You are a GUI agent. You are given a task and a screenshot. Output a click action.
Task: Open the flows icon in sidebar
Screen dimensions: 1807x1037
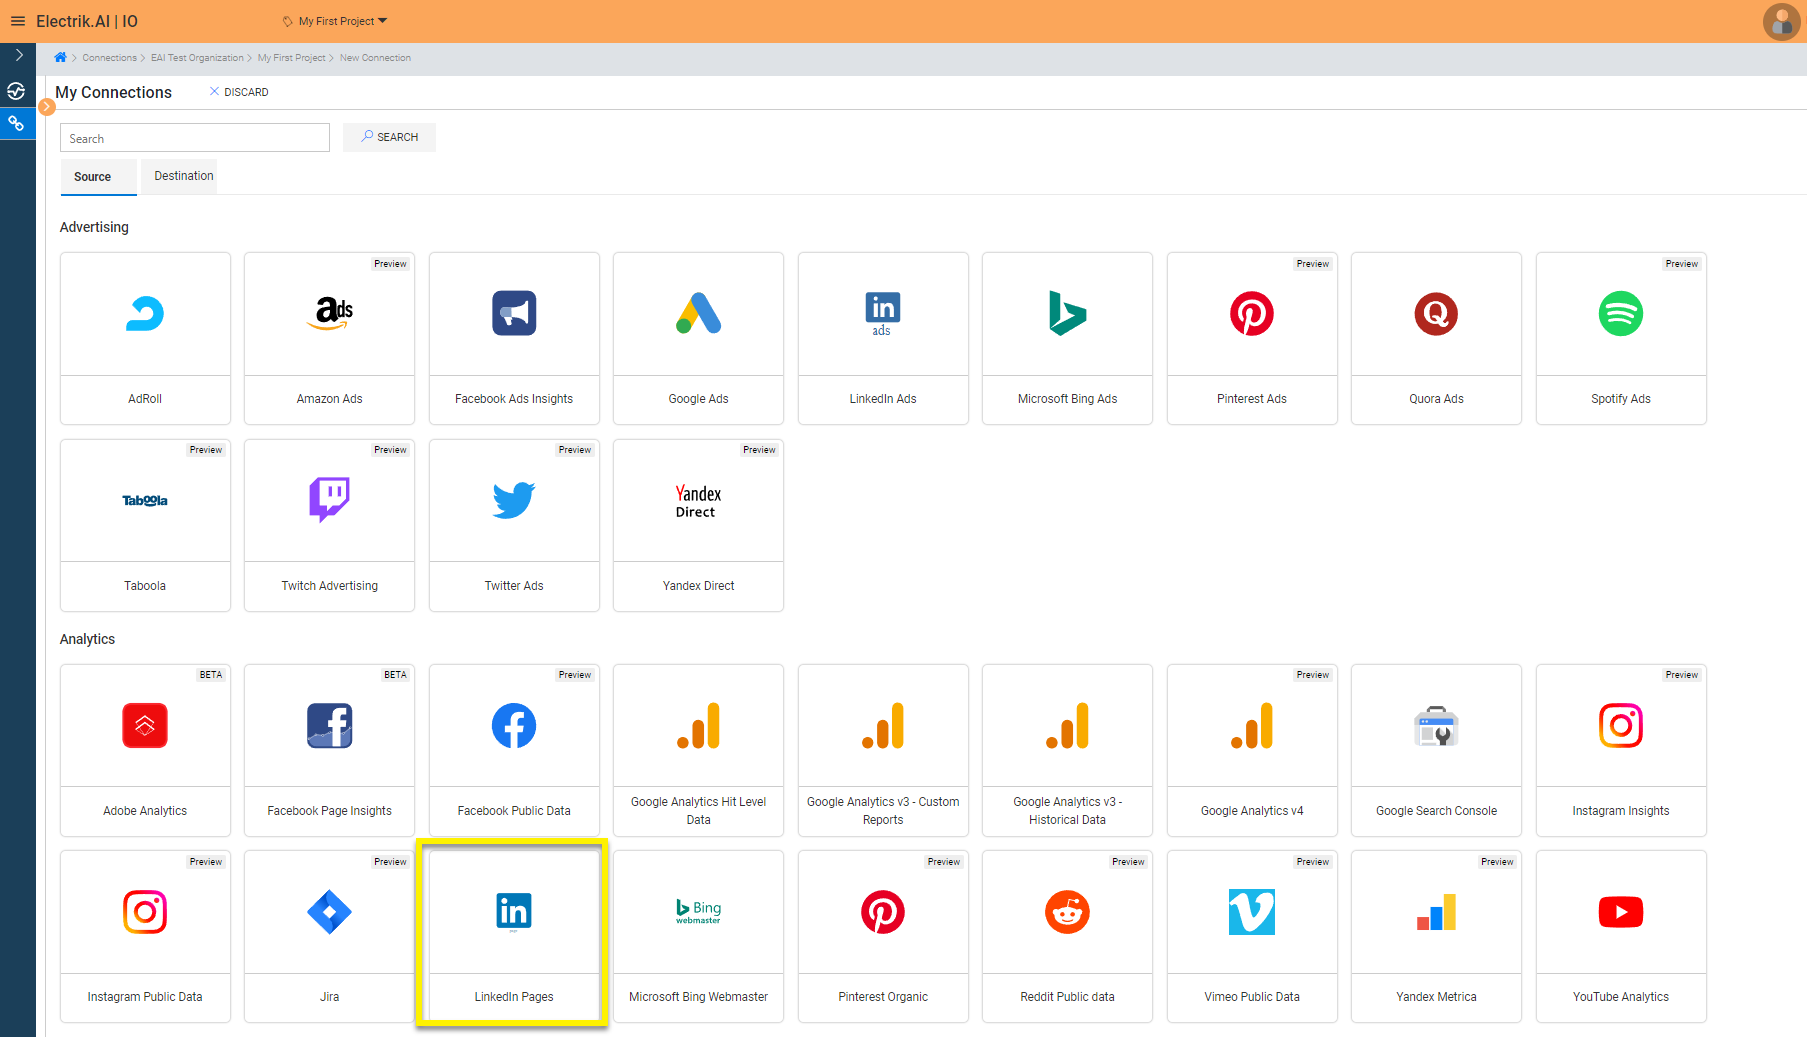(16, 91)
